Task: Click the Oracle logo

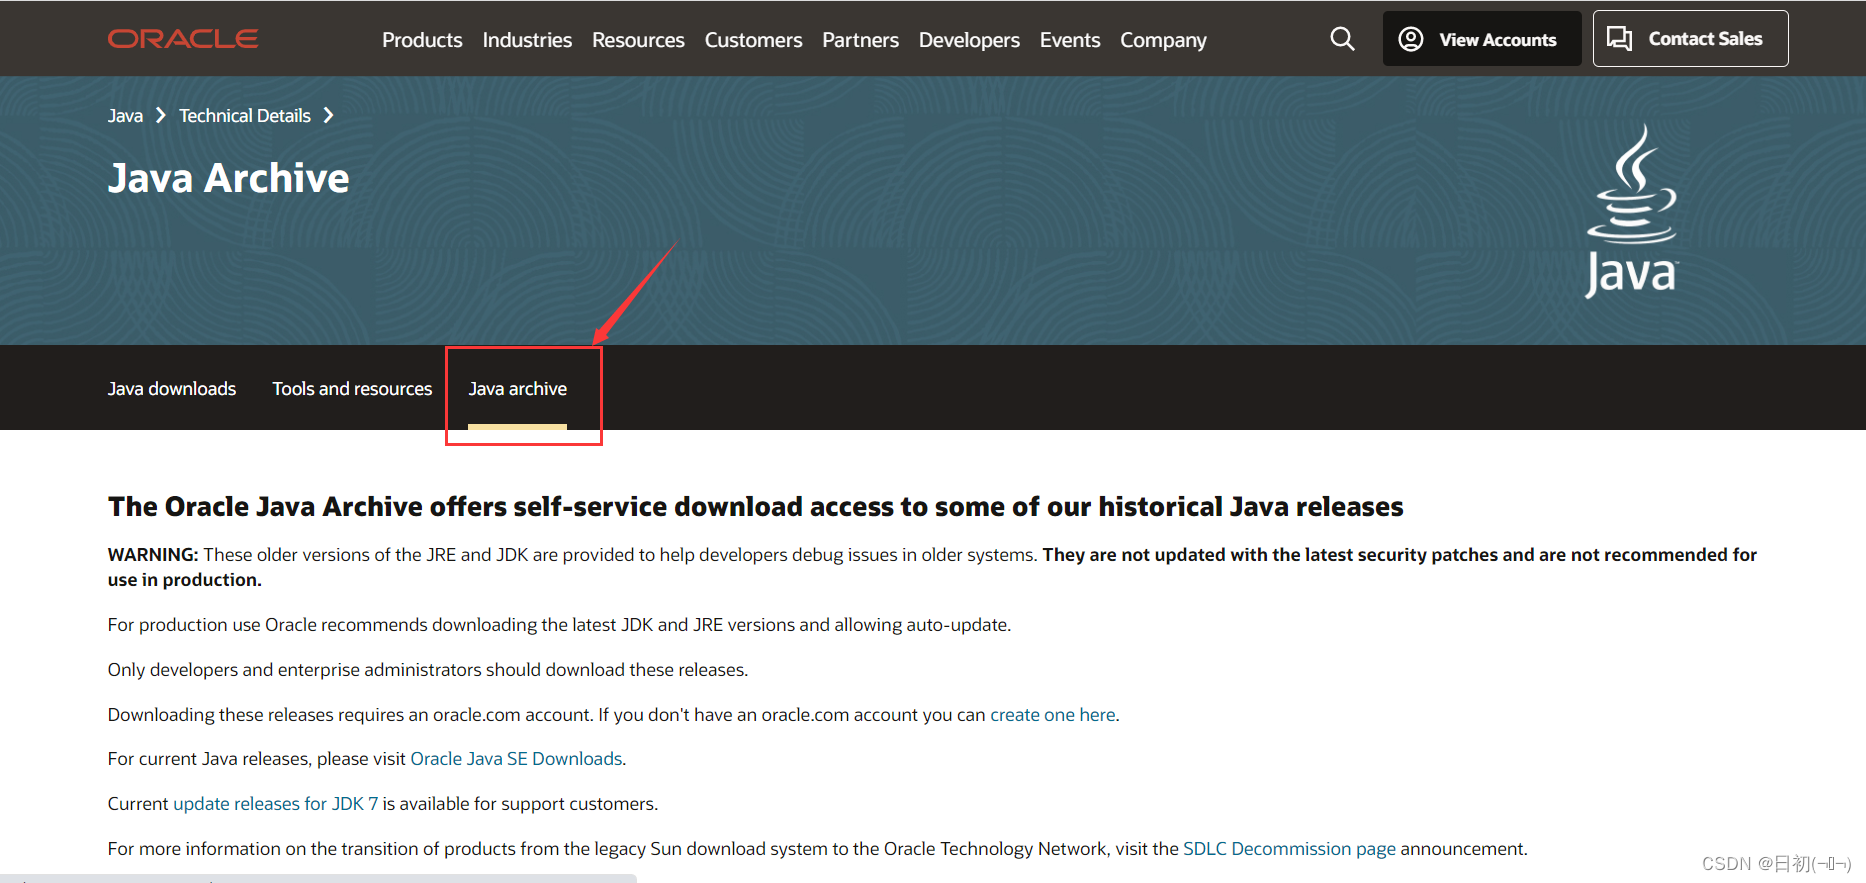Action: [x=183, y=39]
